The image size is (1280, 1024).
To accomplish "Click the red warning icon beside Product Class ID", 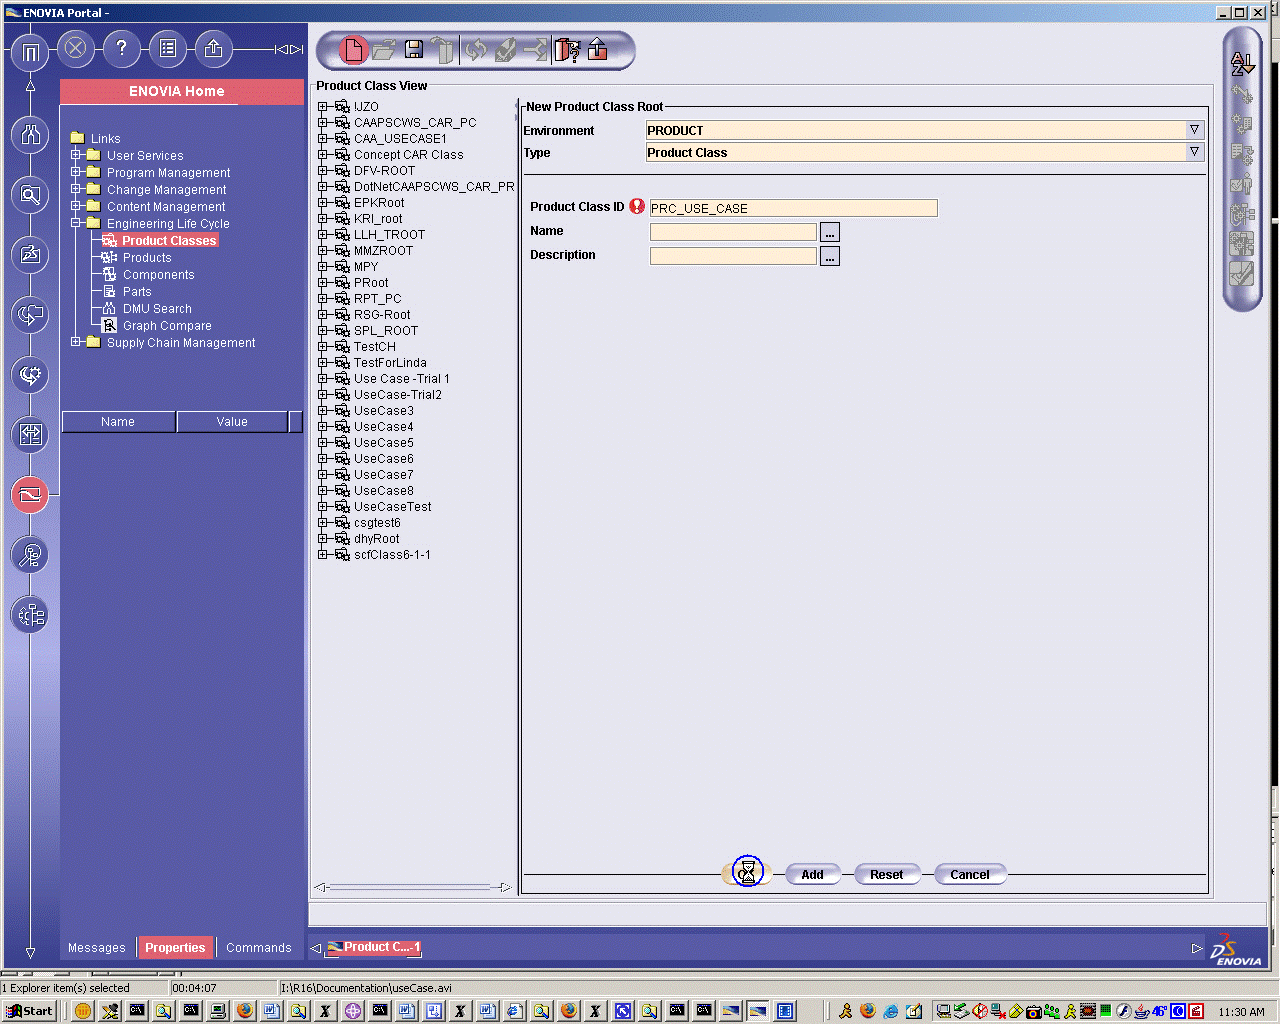I will (x=637, y=206).
